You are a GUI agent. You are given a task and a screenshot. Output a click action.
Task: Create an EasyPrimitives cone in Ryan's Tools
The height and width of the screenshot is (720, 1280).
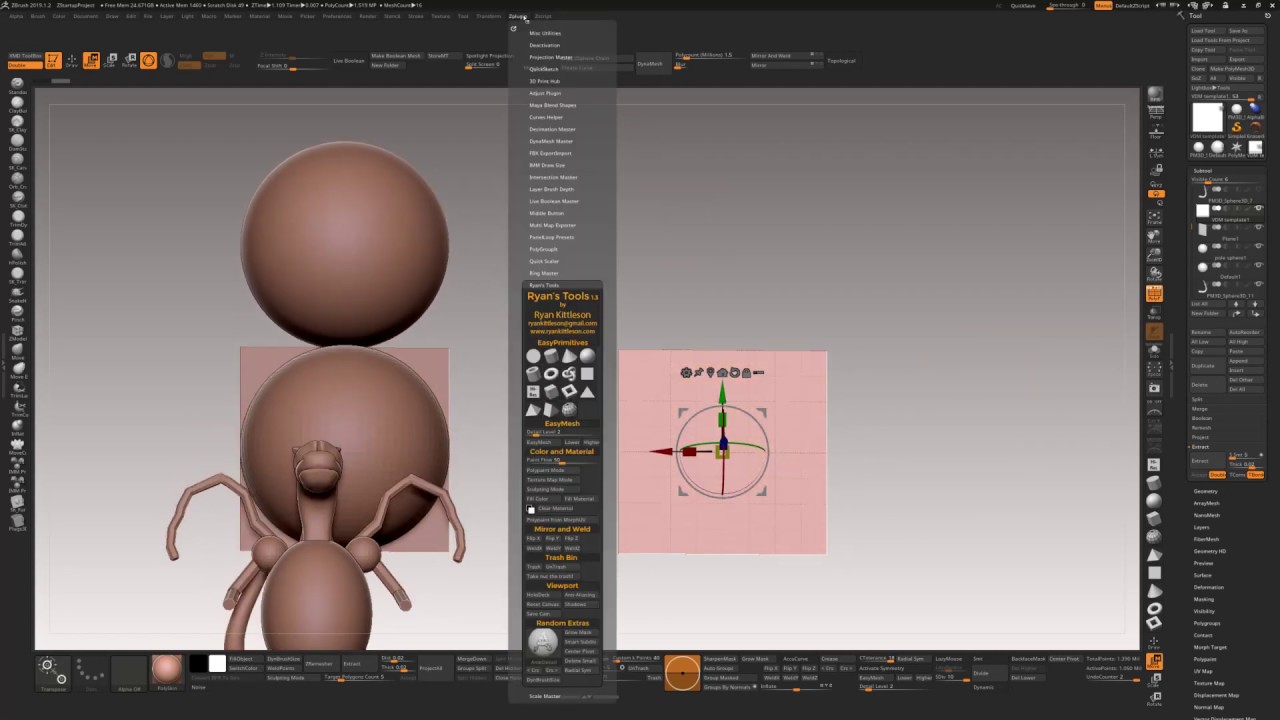(569, 355)
